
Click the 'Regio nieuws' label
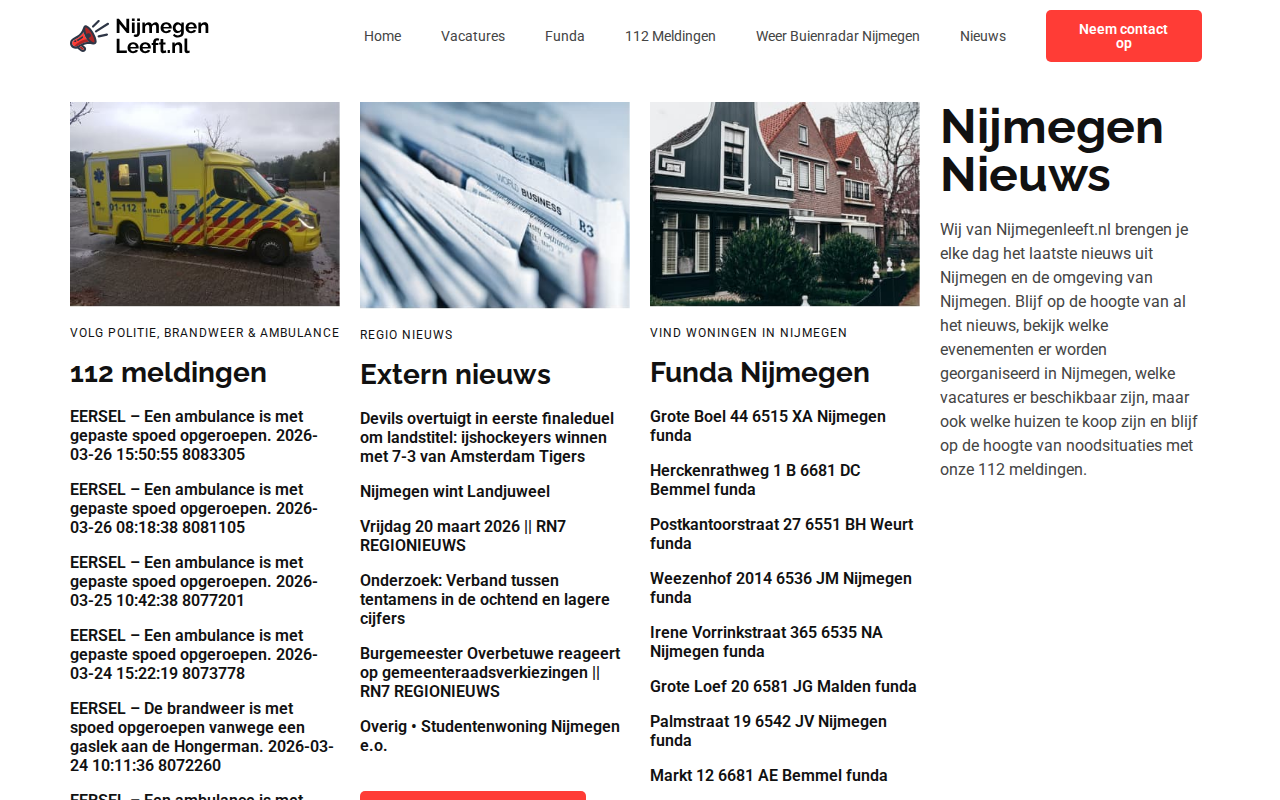pos(406,335)
